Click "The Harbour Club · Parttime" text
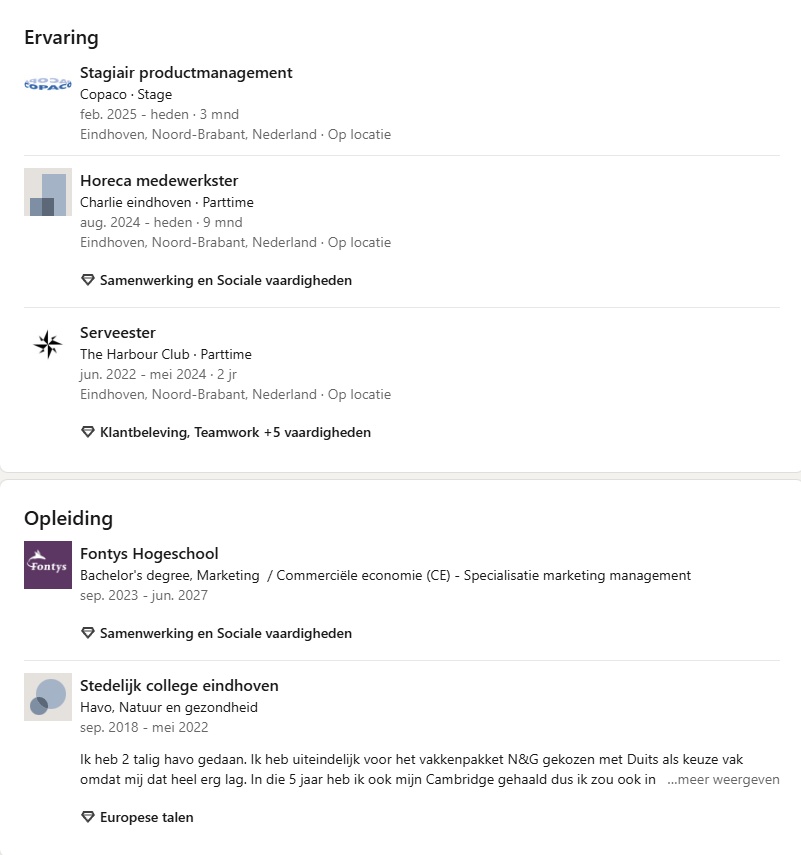 (x=166, y=355)
